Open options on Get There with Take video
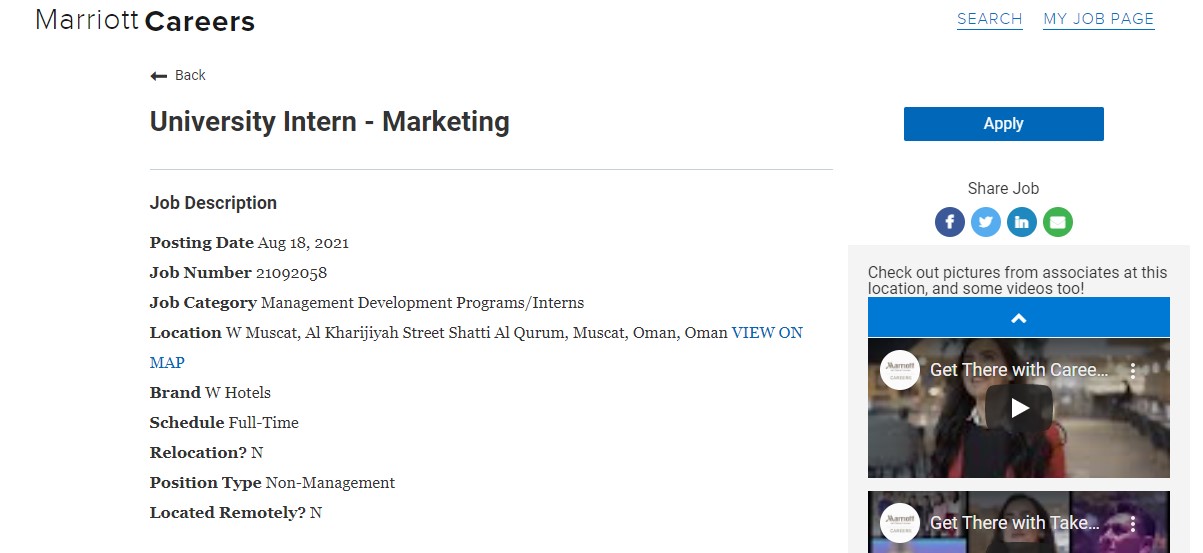The width and height of the screenshot is (1203, 553). click(1133, 523)
